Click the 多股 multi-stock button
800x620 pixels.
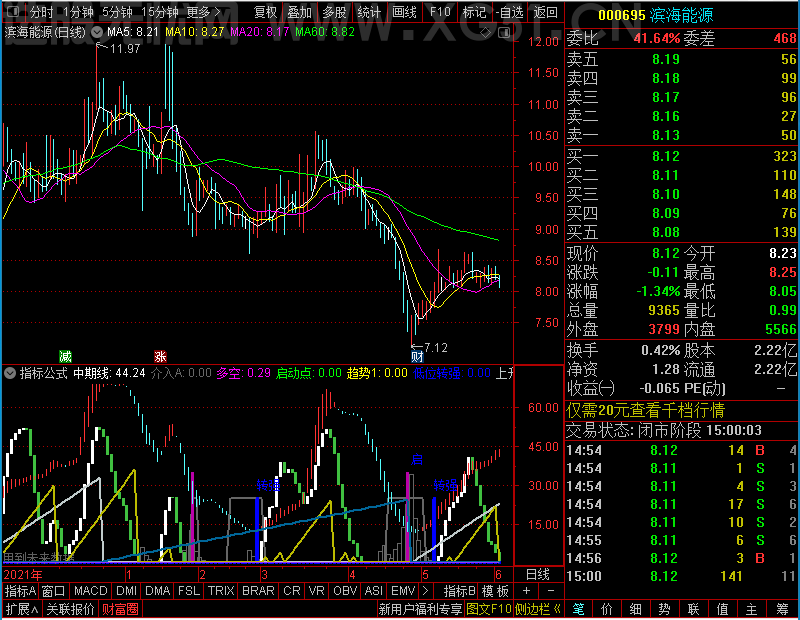point(334,12)
